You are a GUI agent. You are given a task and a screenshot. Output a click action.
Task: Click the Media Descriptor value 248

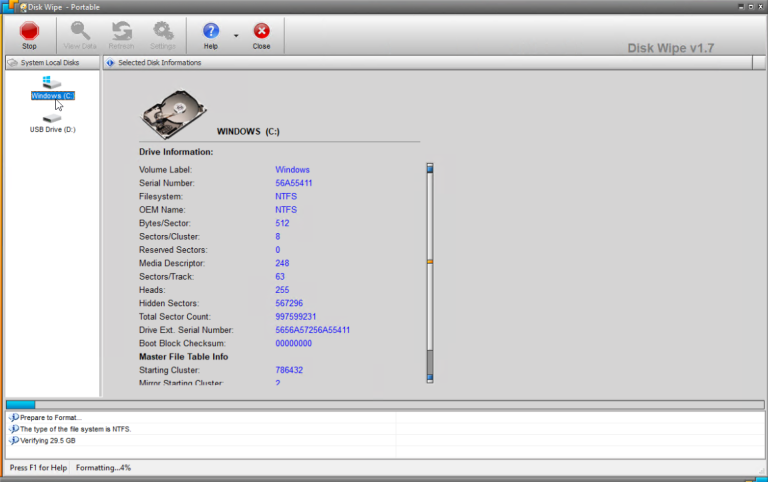click(282, 263)
